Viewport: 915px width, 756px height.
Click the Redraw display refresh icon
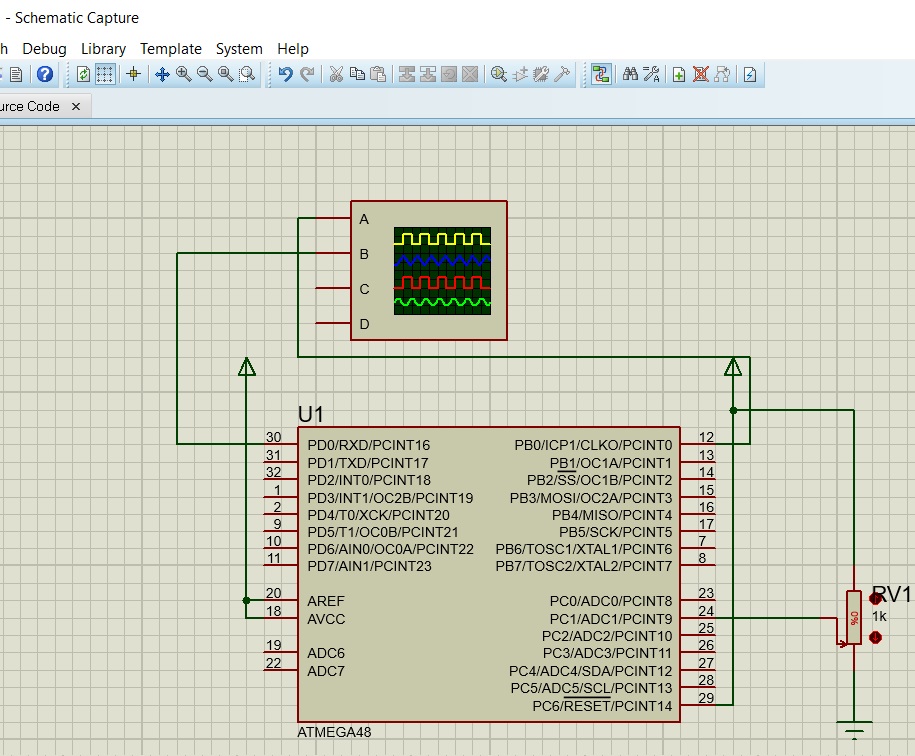point(83,74)
